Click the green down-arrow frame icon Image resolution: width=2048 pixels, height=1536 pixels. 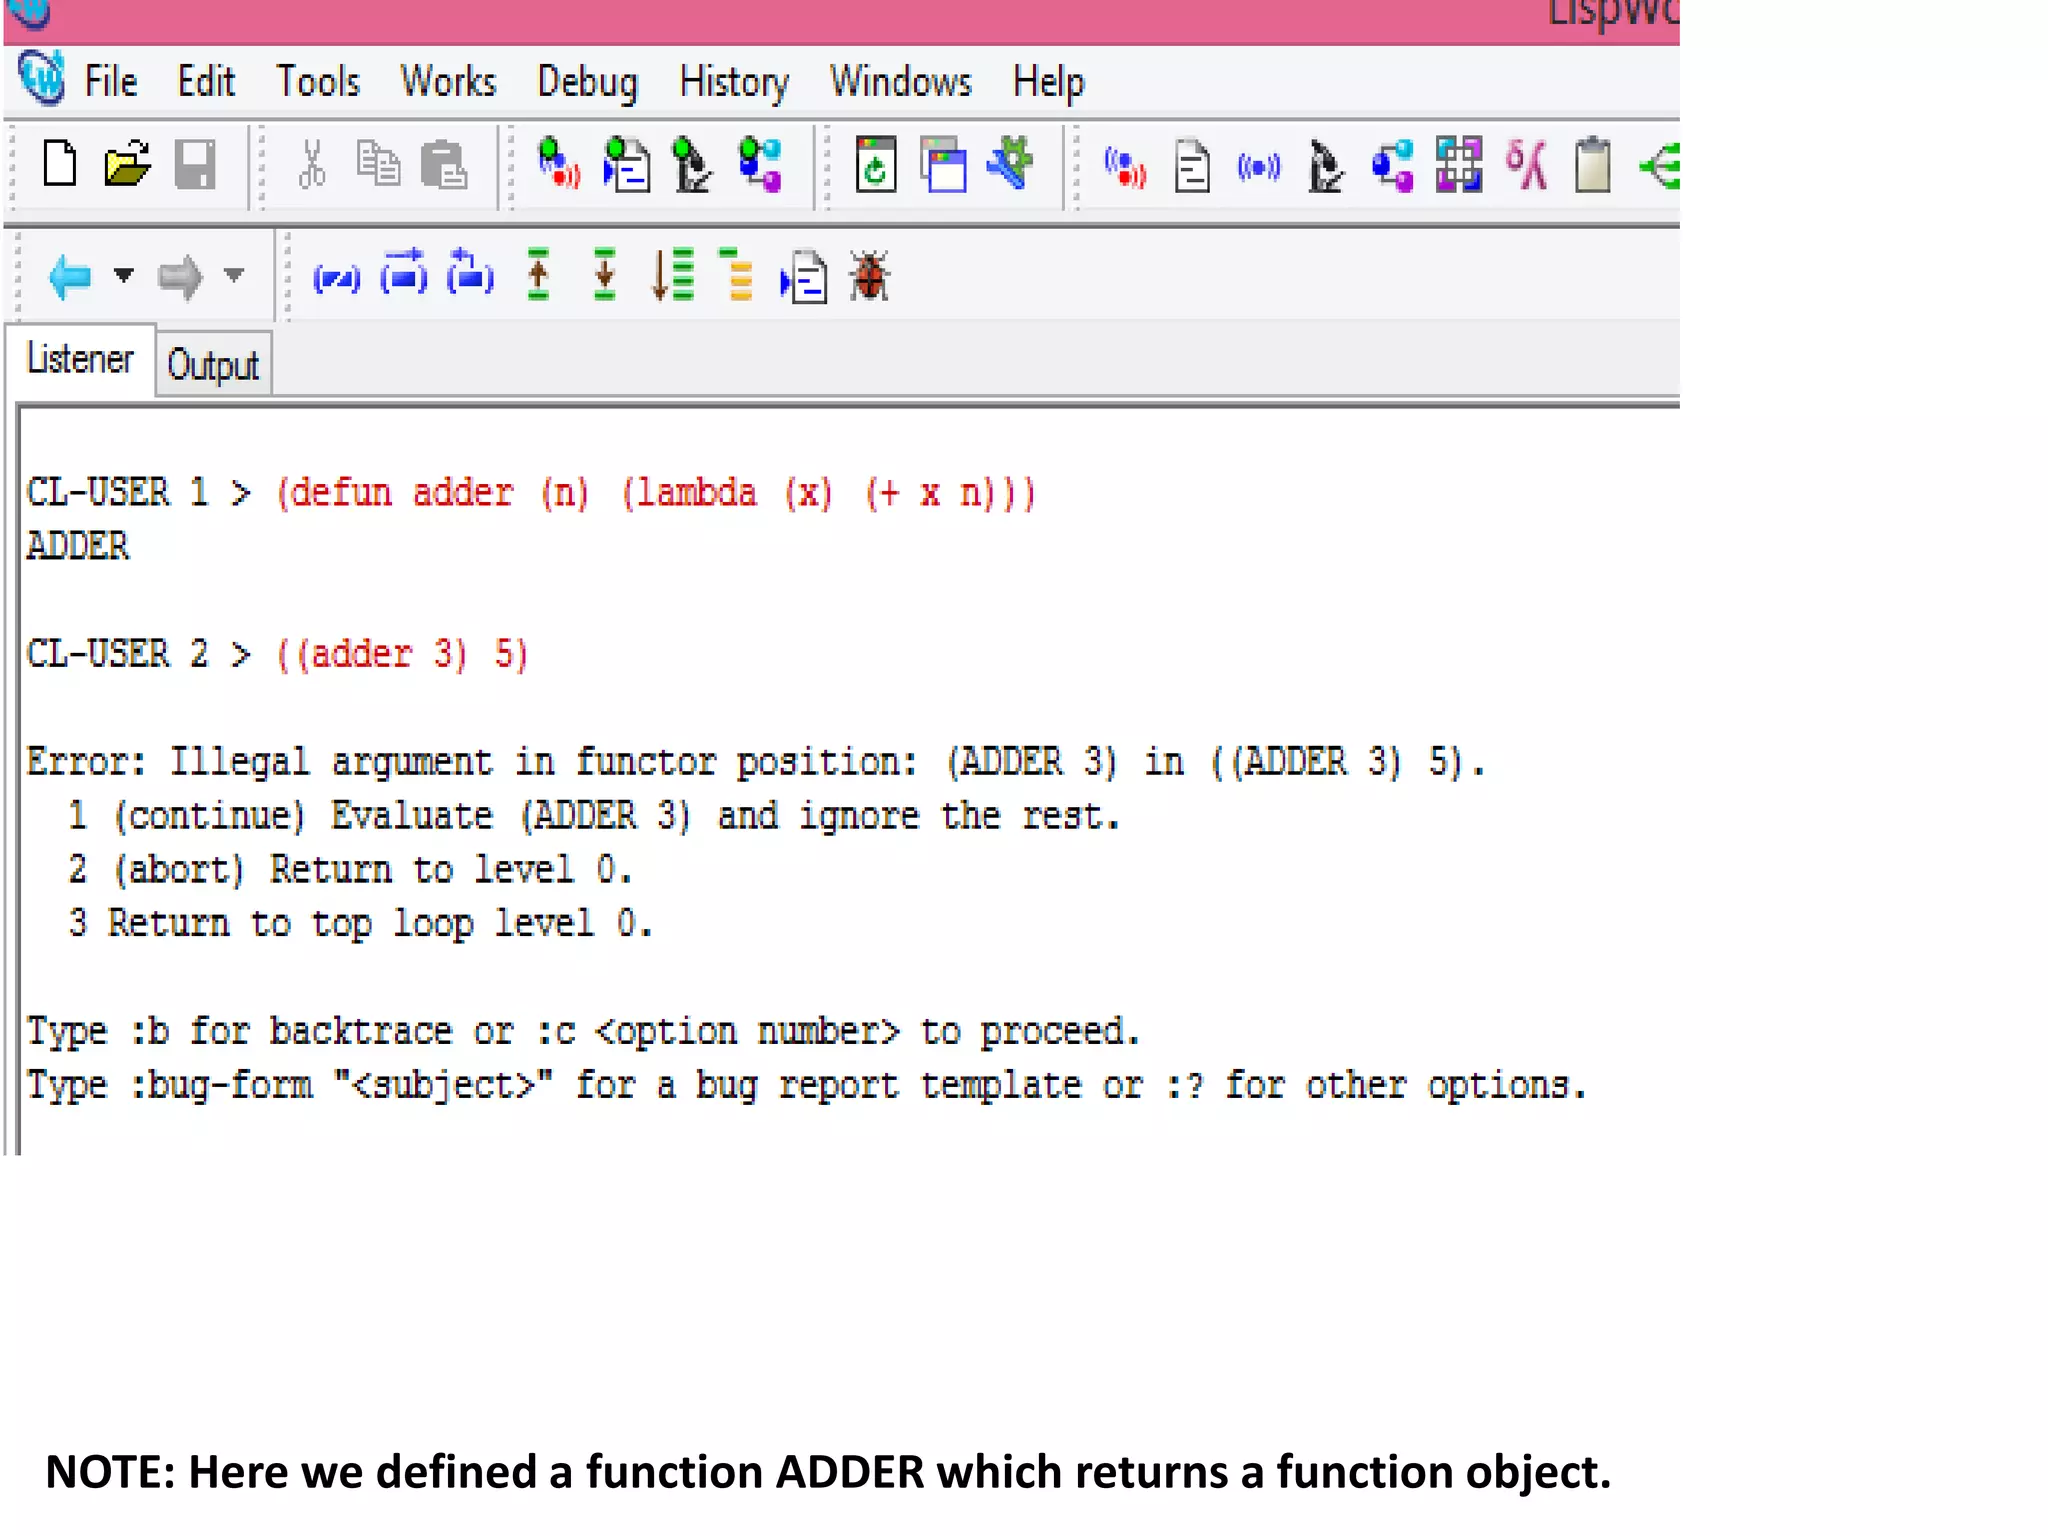pyautogui.click(x=604, y=274)
